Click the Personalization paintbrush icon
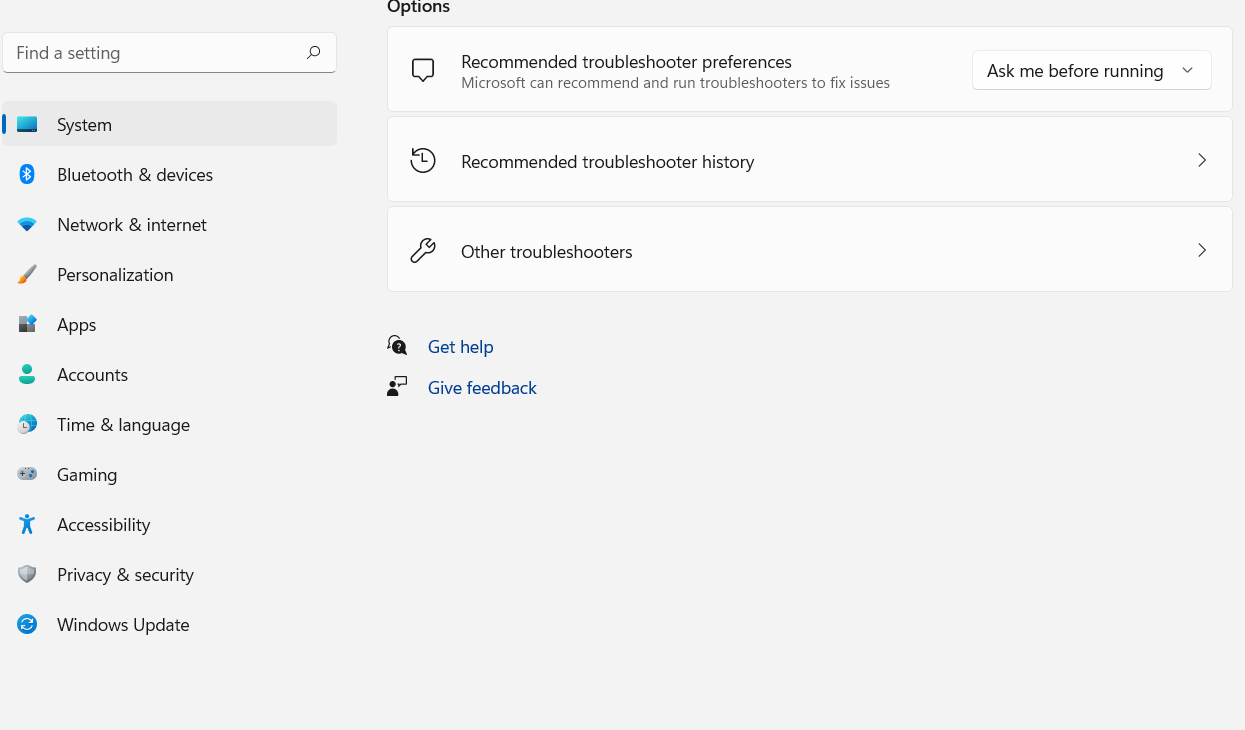Viewport: 1245px width, 730px height. (27, 275)
